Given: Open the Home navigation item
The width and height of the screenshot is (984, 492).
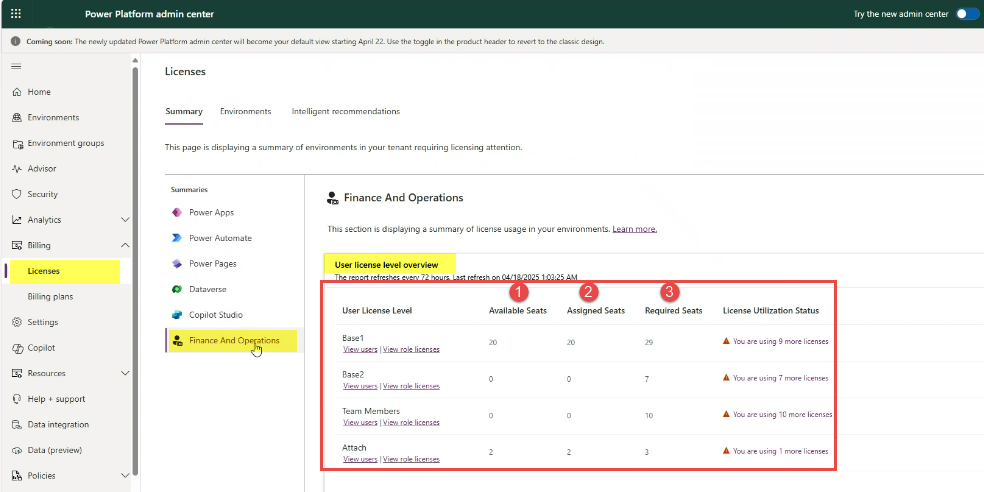Looking at the screenshot, I should tap(39, 92).
